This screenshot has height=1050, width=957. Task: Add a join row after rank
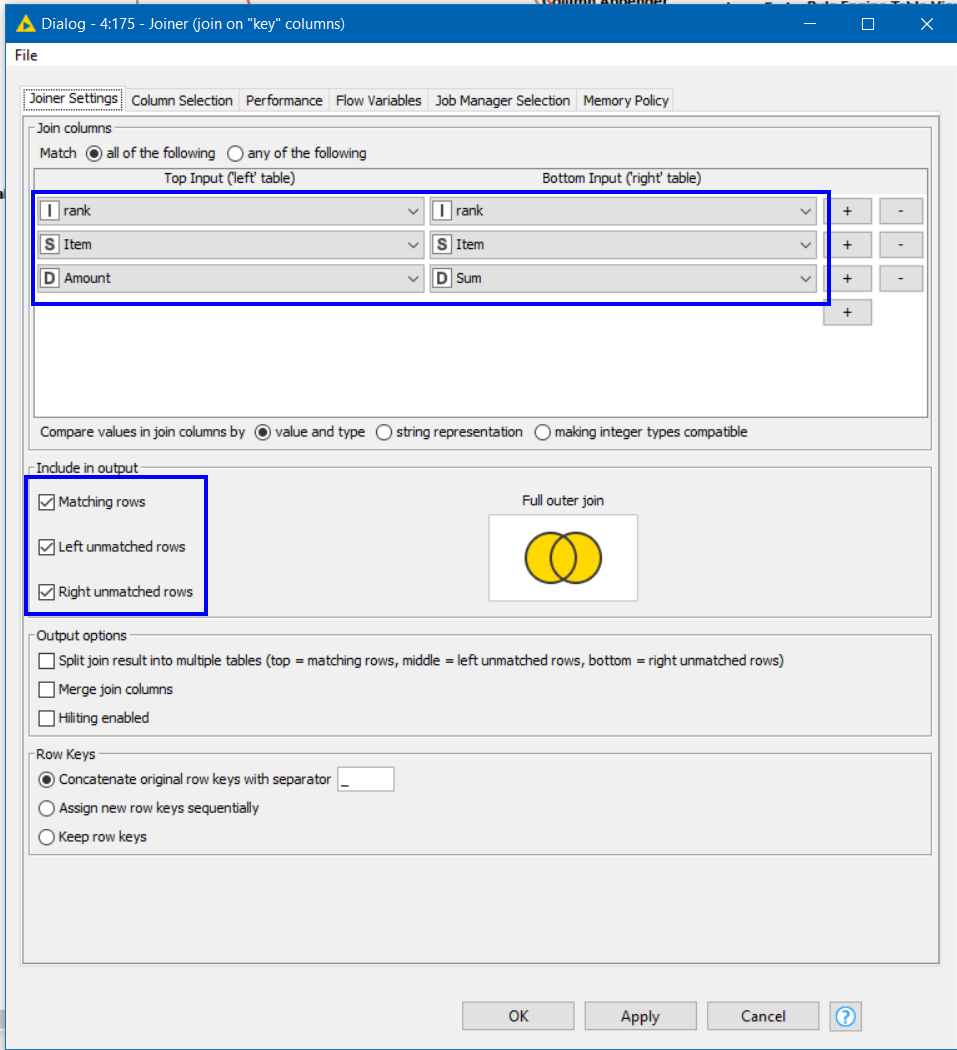tap(847, 211)
